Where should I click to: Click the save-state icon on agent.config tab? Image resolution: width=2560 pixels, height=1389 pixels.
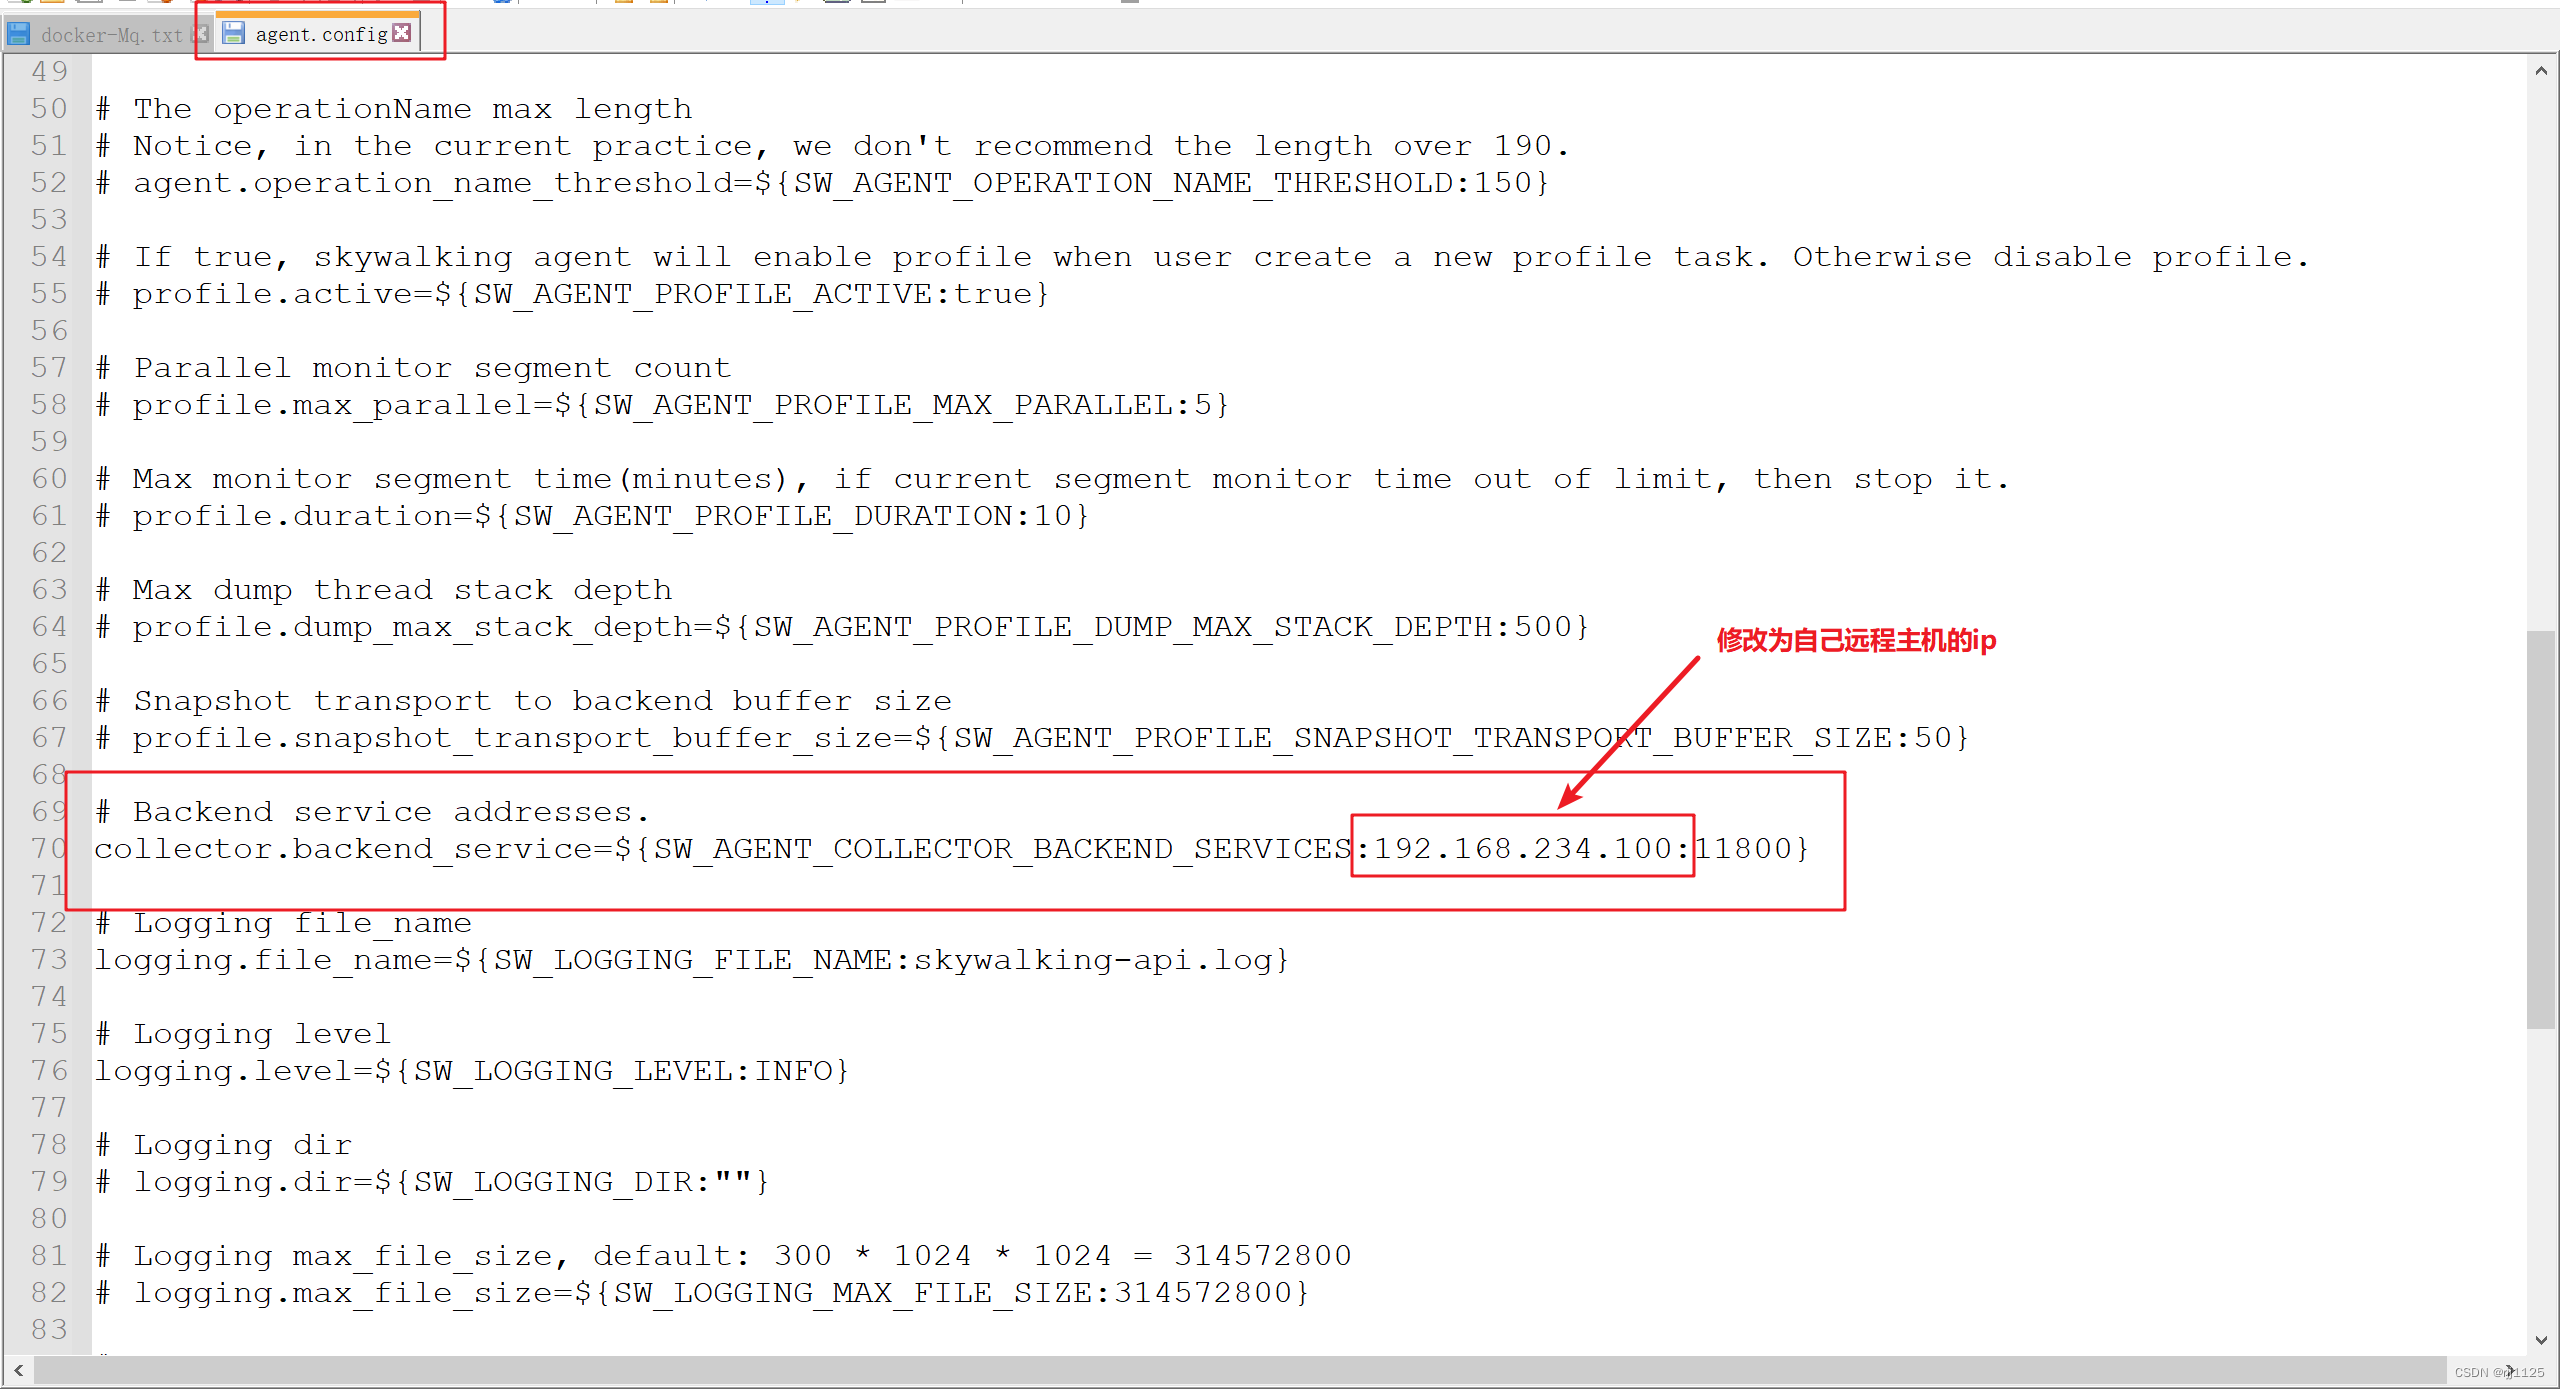[233, 34]
